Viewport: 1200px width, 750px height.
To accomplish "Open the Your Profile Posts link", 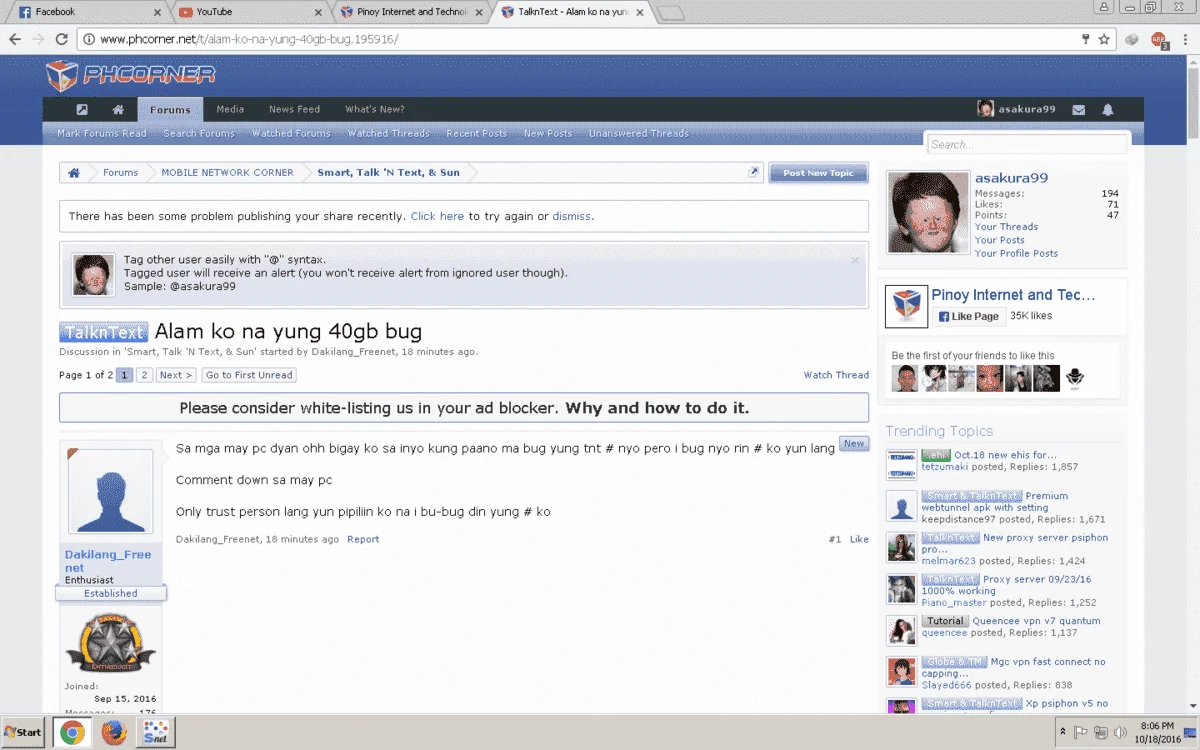I will (x=1016, y=253).
